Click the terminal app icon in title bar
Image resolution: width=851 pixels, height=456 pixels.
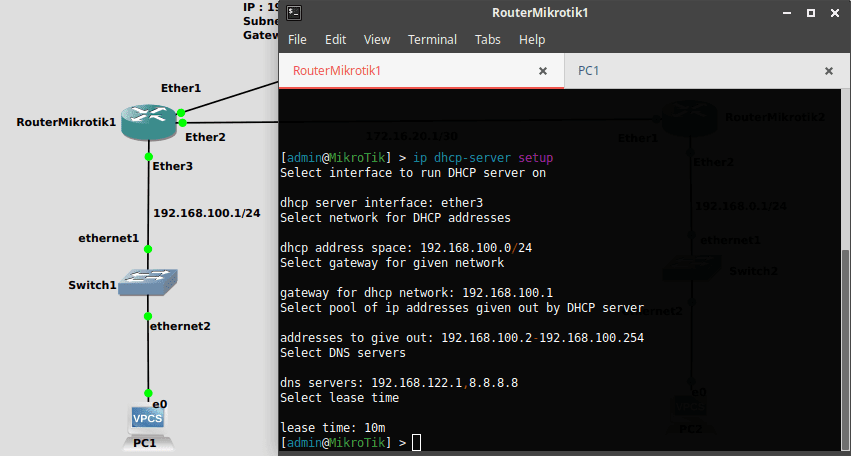(294, 12)
